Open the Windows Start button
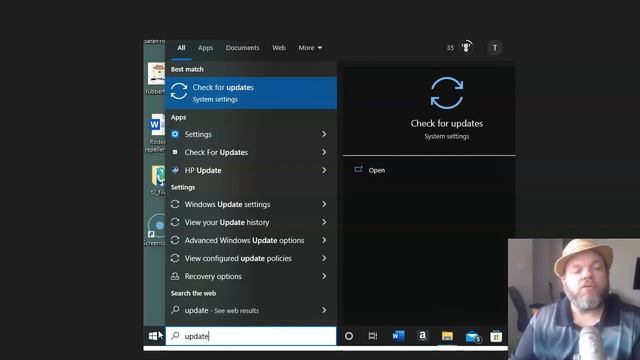This screenshot has height=360, width=640. [x=153, y=336]
